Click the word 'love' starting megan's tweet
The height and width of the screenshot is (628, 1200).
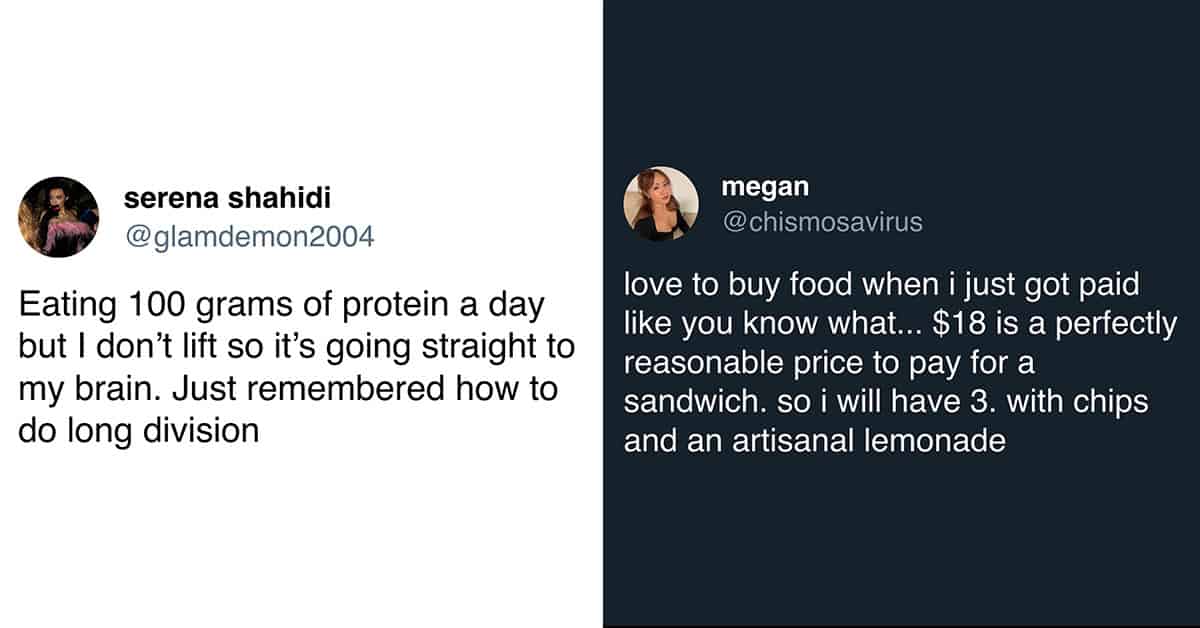pyautogui.click(x=651, y=286)
